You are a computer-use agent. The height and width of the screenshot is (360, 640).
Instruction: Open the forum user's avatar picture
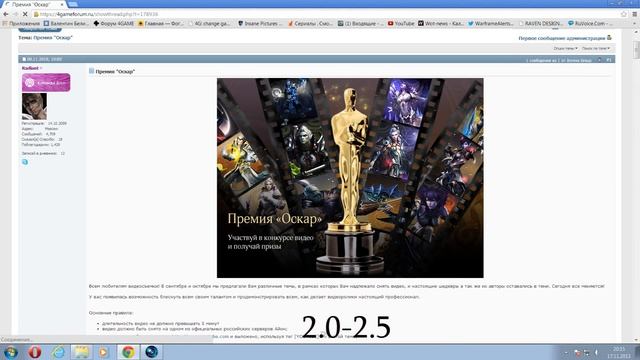(x=34, y=106)
